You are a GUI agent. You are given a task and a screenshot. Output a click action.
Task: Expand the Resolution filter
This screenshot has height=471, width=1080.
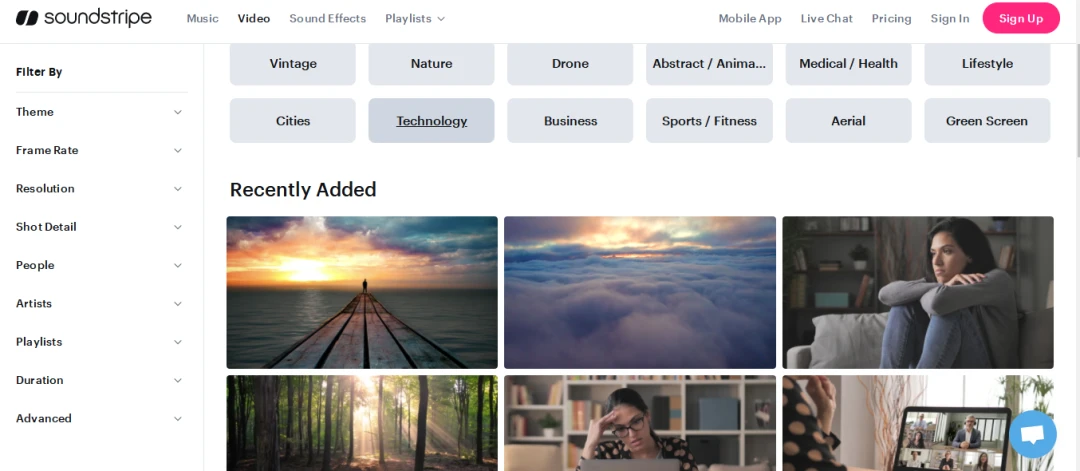pos(100,188)
